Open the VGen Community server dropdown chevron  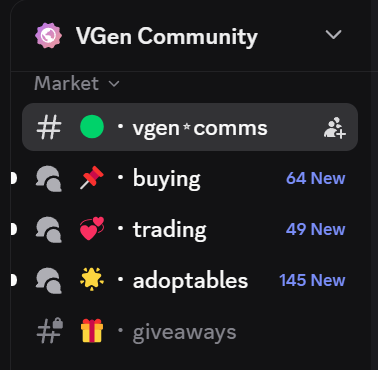coord(333,34)
